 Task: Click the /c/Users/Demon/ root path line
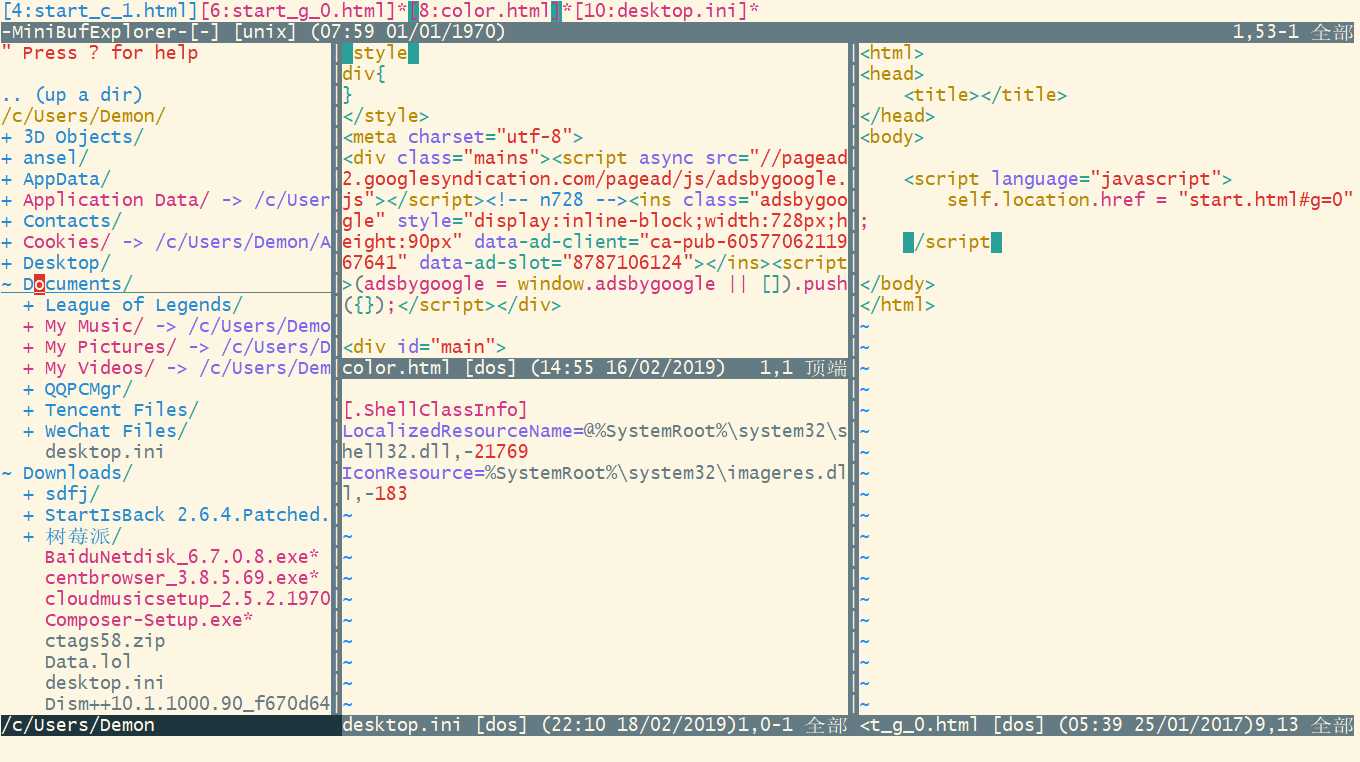[x=84, y=116]
